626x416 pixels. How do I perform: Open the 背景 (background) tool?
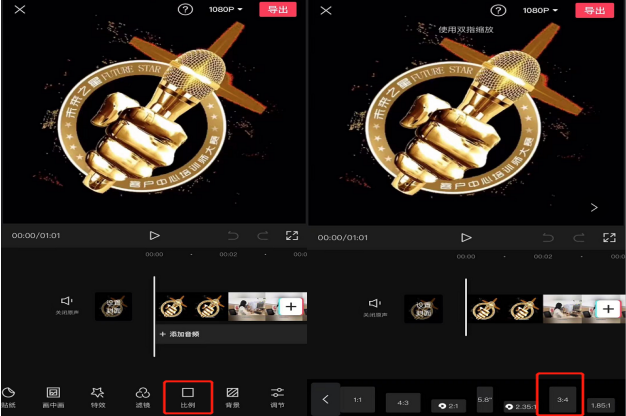(x=232, y=396)
